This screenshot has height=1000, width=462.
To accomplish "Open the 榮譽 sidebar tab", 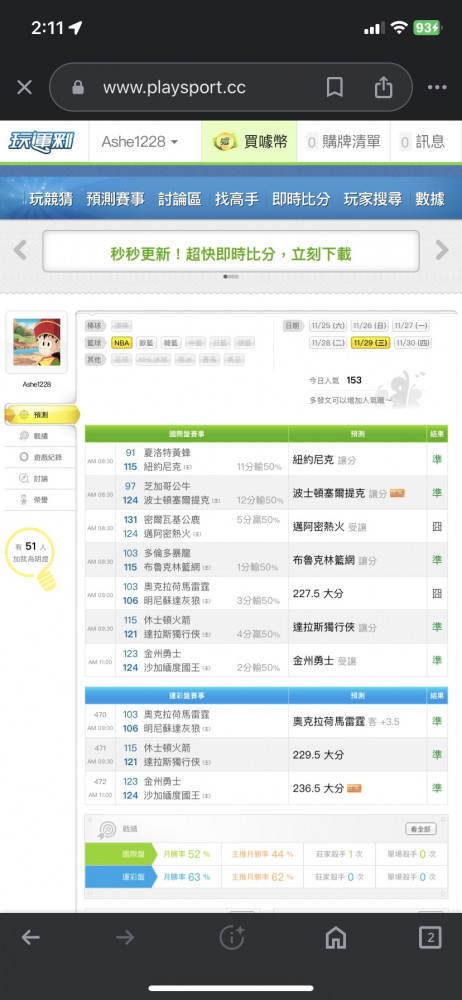I will pyautogui.click(x=40, y=499).
